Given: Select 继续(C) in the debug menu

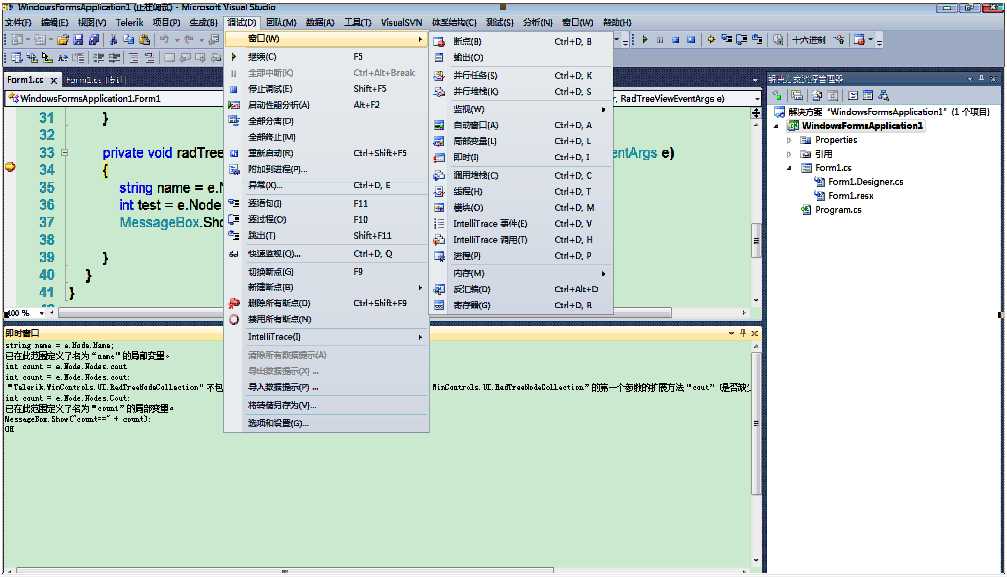Looking at the screenshot, I should [x=326, y=57].
